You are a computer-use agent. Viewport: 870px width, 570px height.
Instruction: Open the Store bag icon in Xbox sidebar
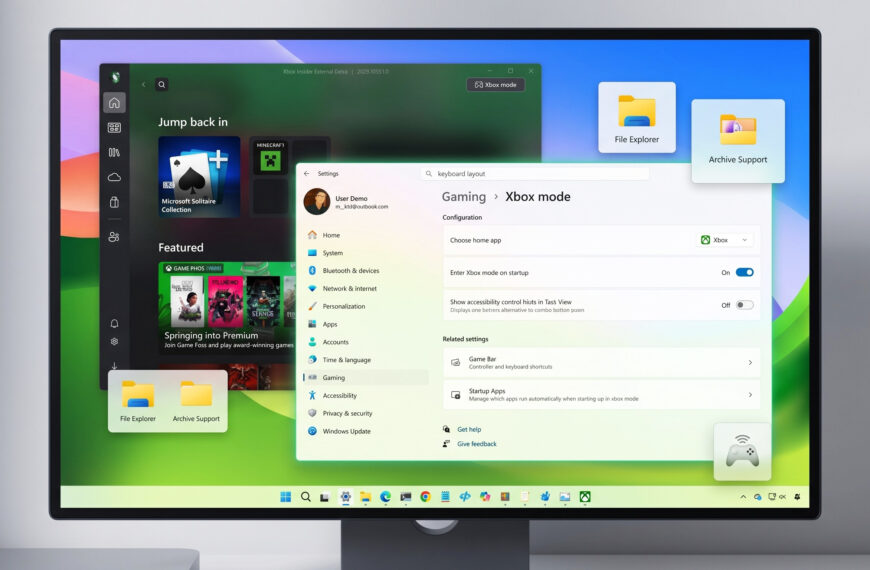(x=114, y=201)
